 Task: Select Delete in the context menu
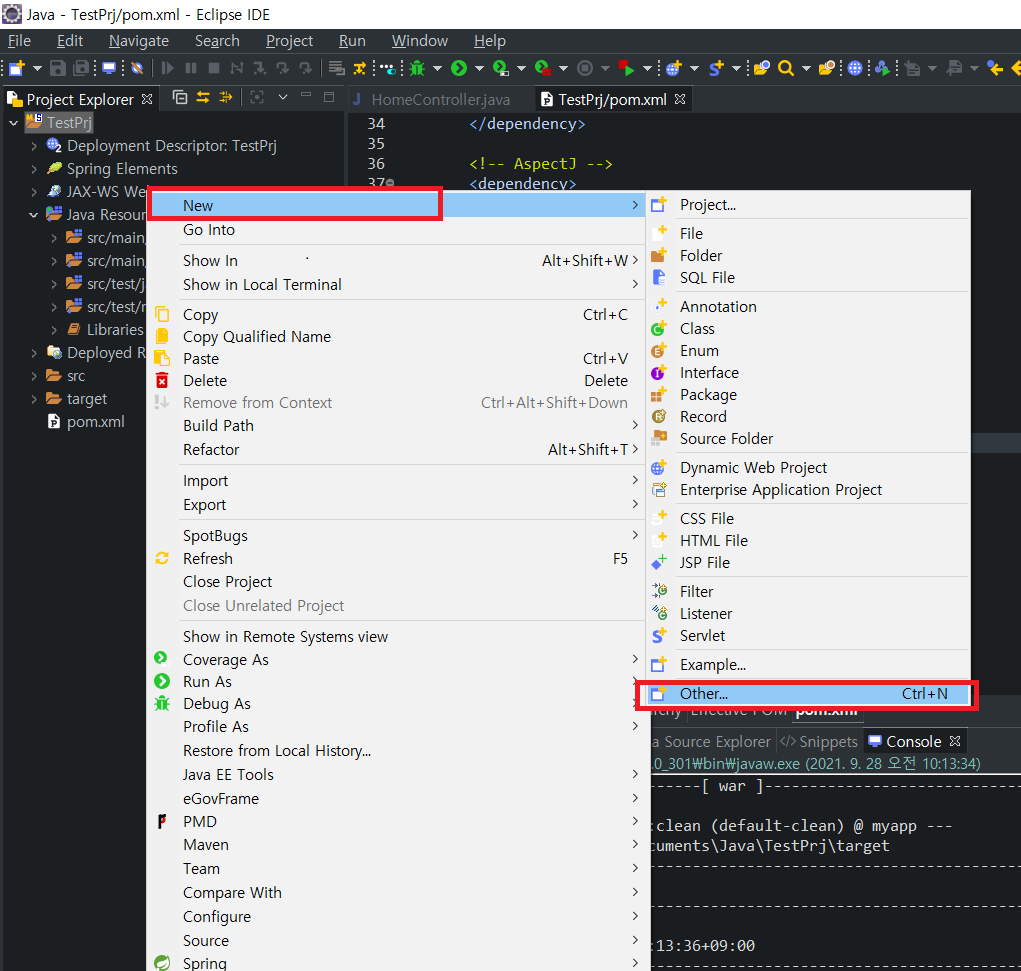[397, 381]
